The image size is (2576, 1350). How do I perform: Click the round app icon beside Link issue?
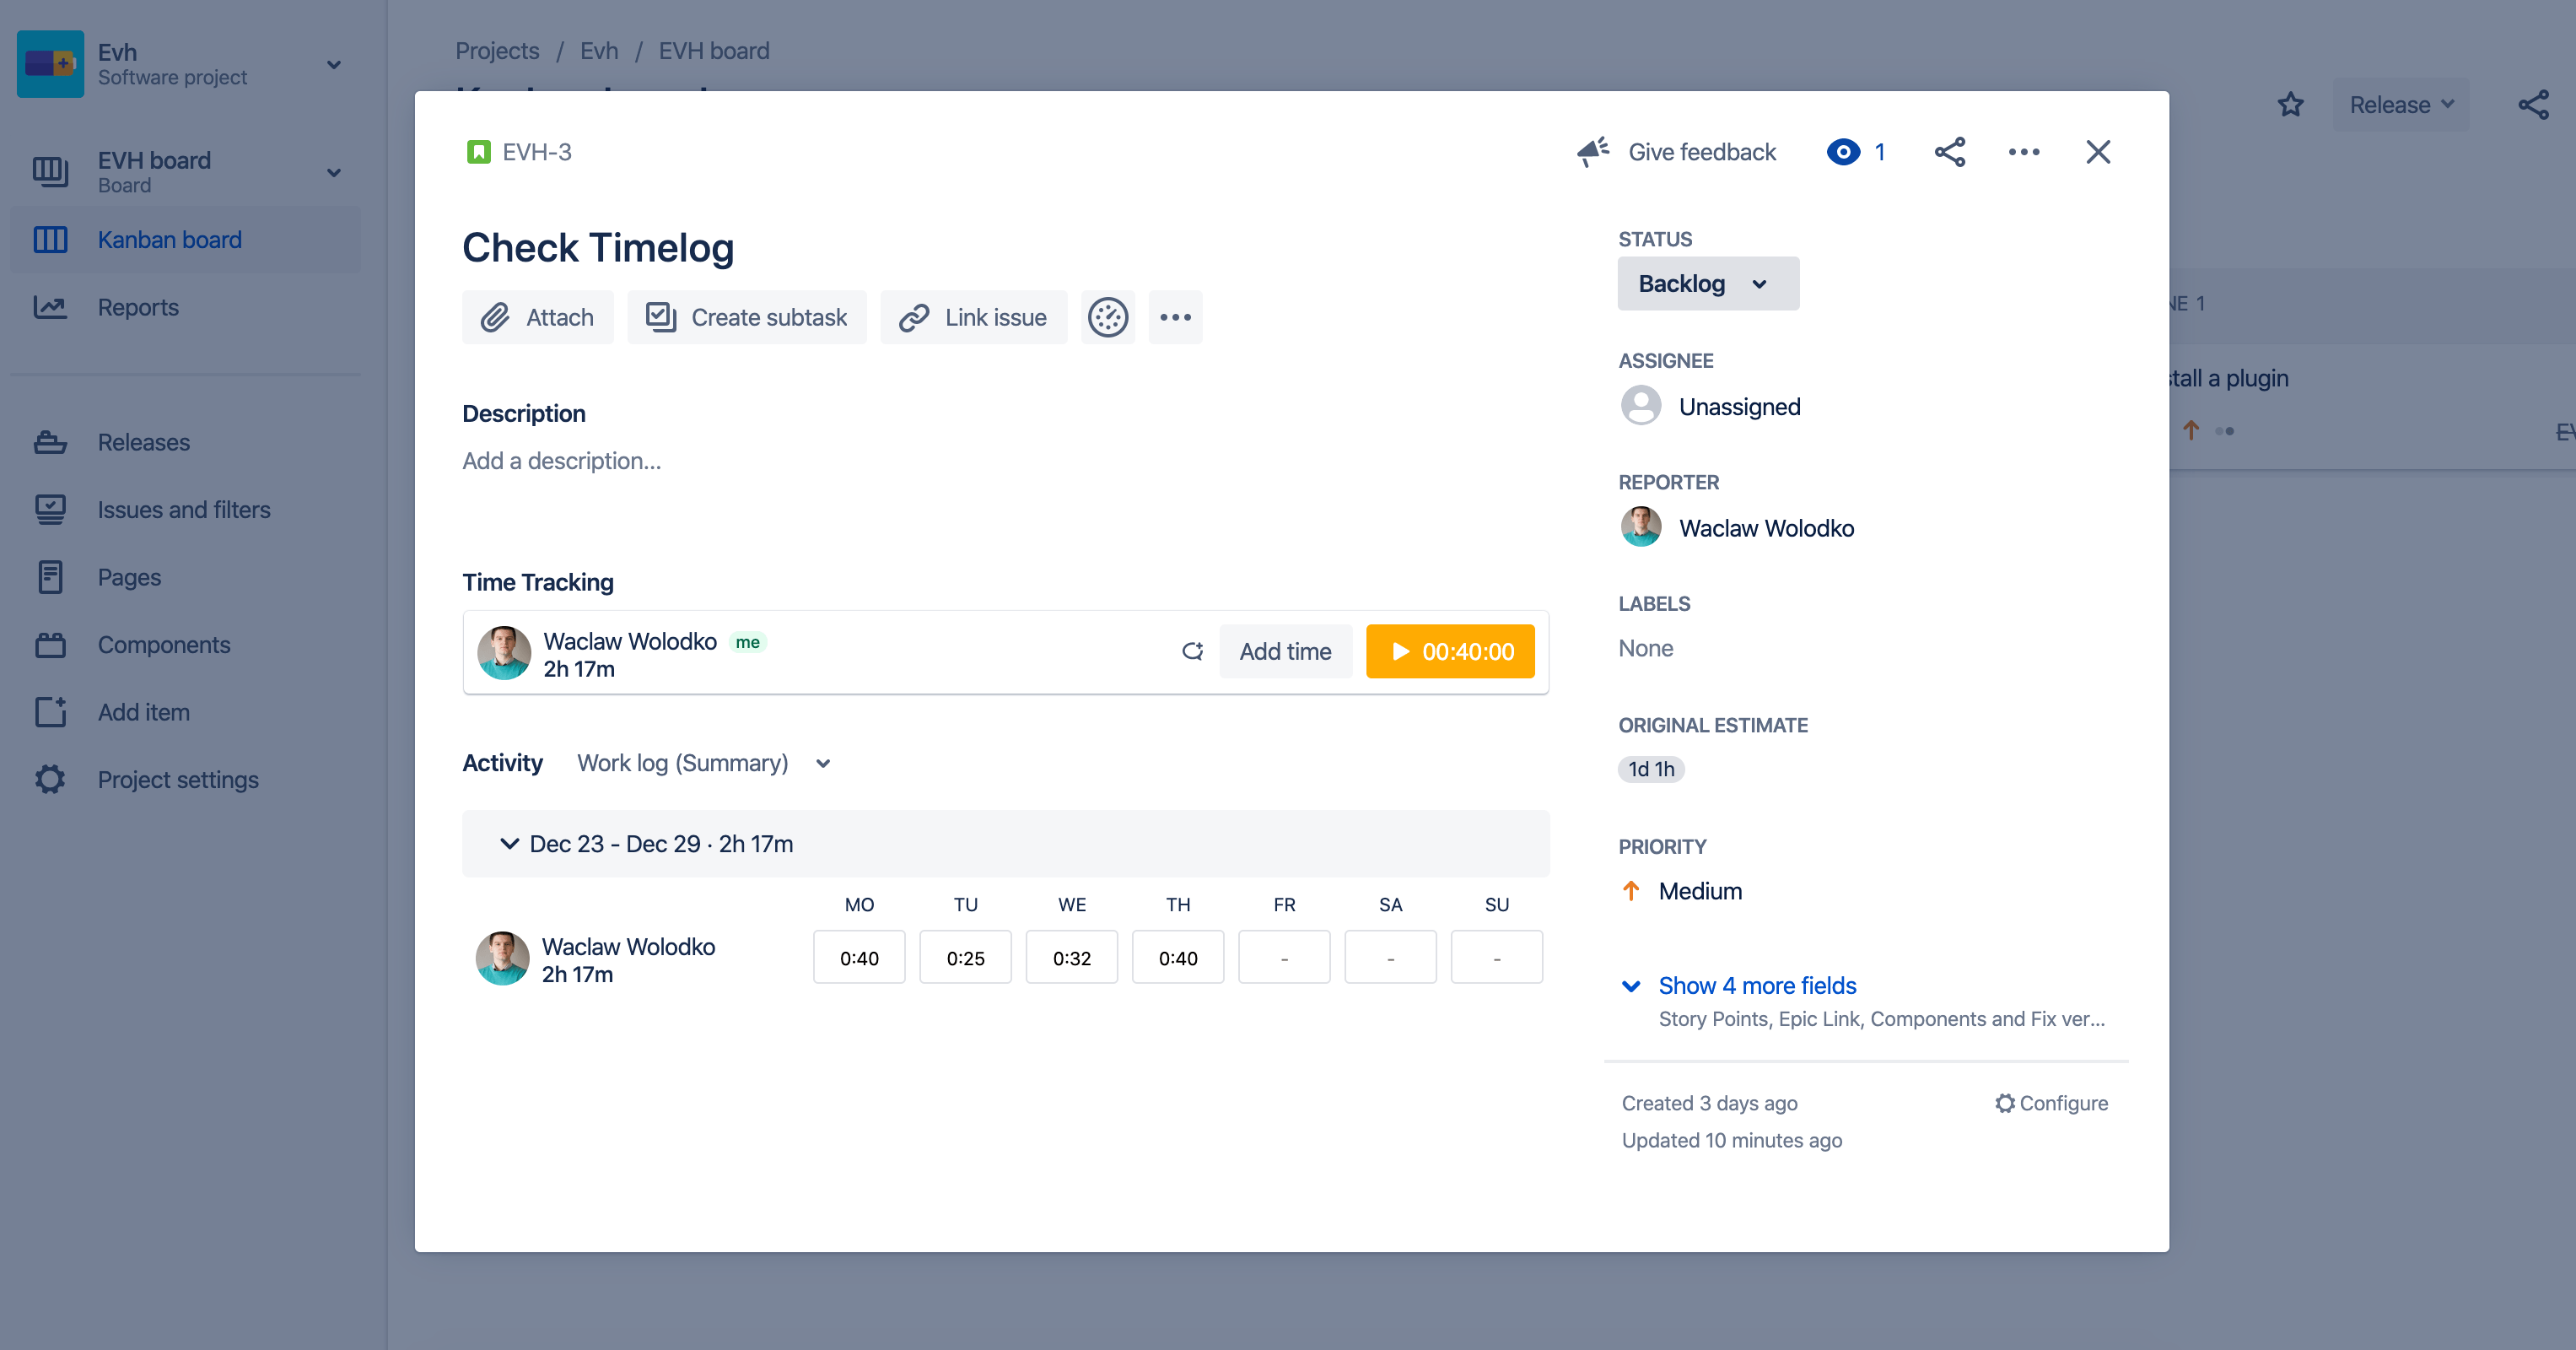1107,317
